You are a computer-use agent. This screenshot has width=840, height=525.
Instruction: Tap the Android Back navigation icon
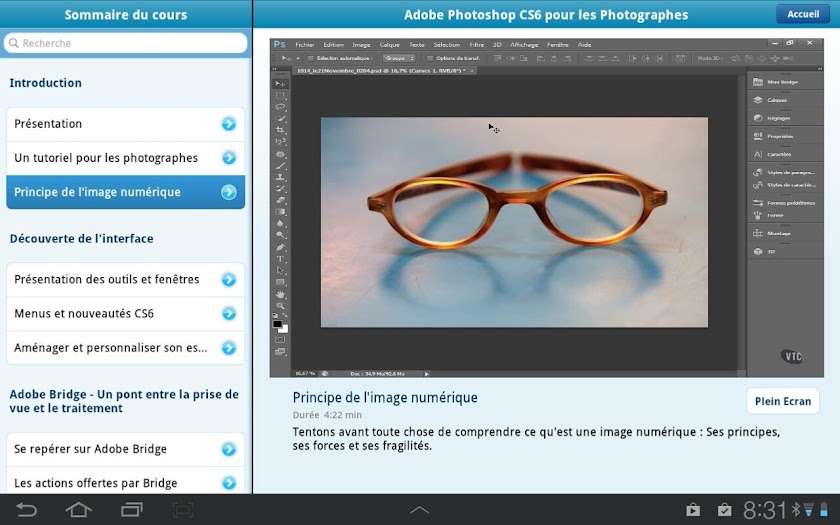point(26,509)
